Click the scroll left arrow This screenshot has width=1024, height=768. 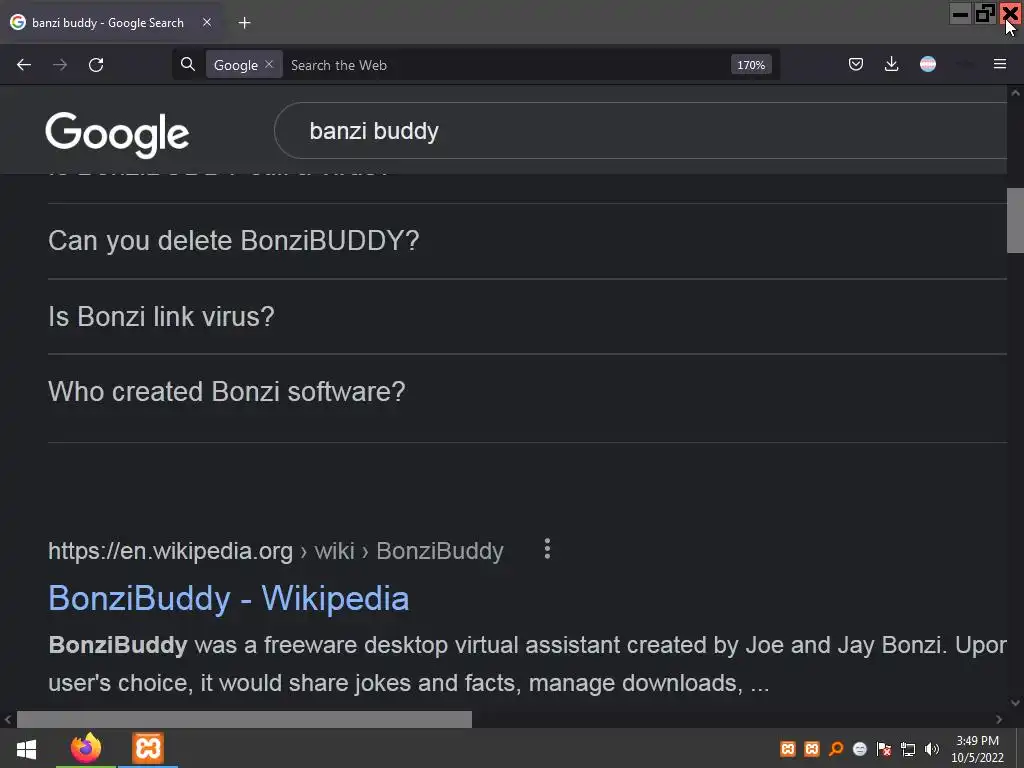pos(8,720)
